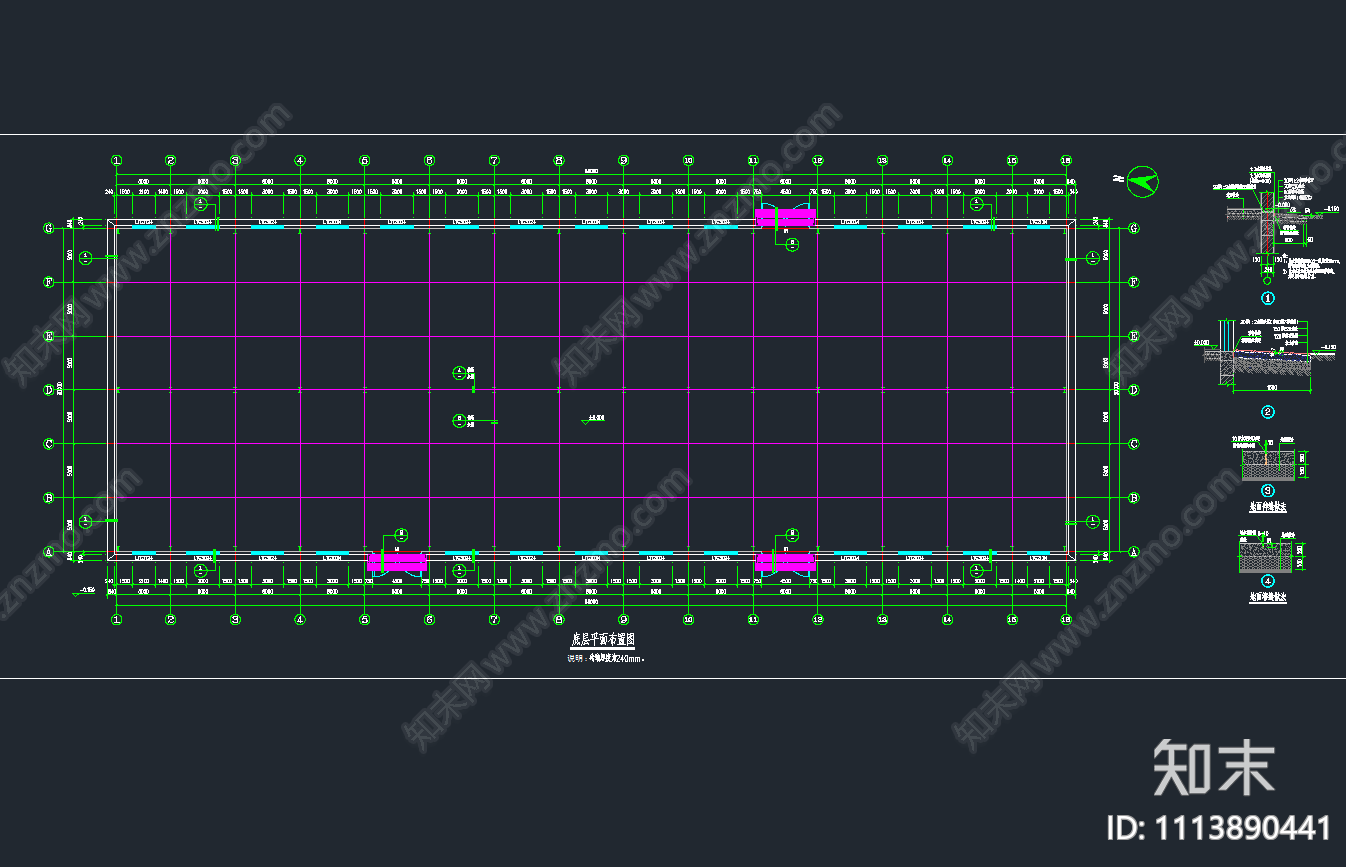This screenshot has width=1346, height=867.
Task: Select axis bubble B on the right side
Action: [1134, 497]
